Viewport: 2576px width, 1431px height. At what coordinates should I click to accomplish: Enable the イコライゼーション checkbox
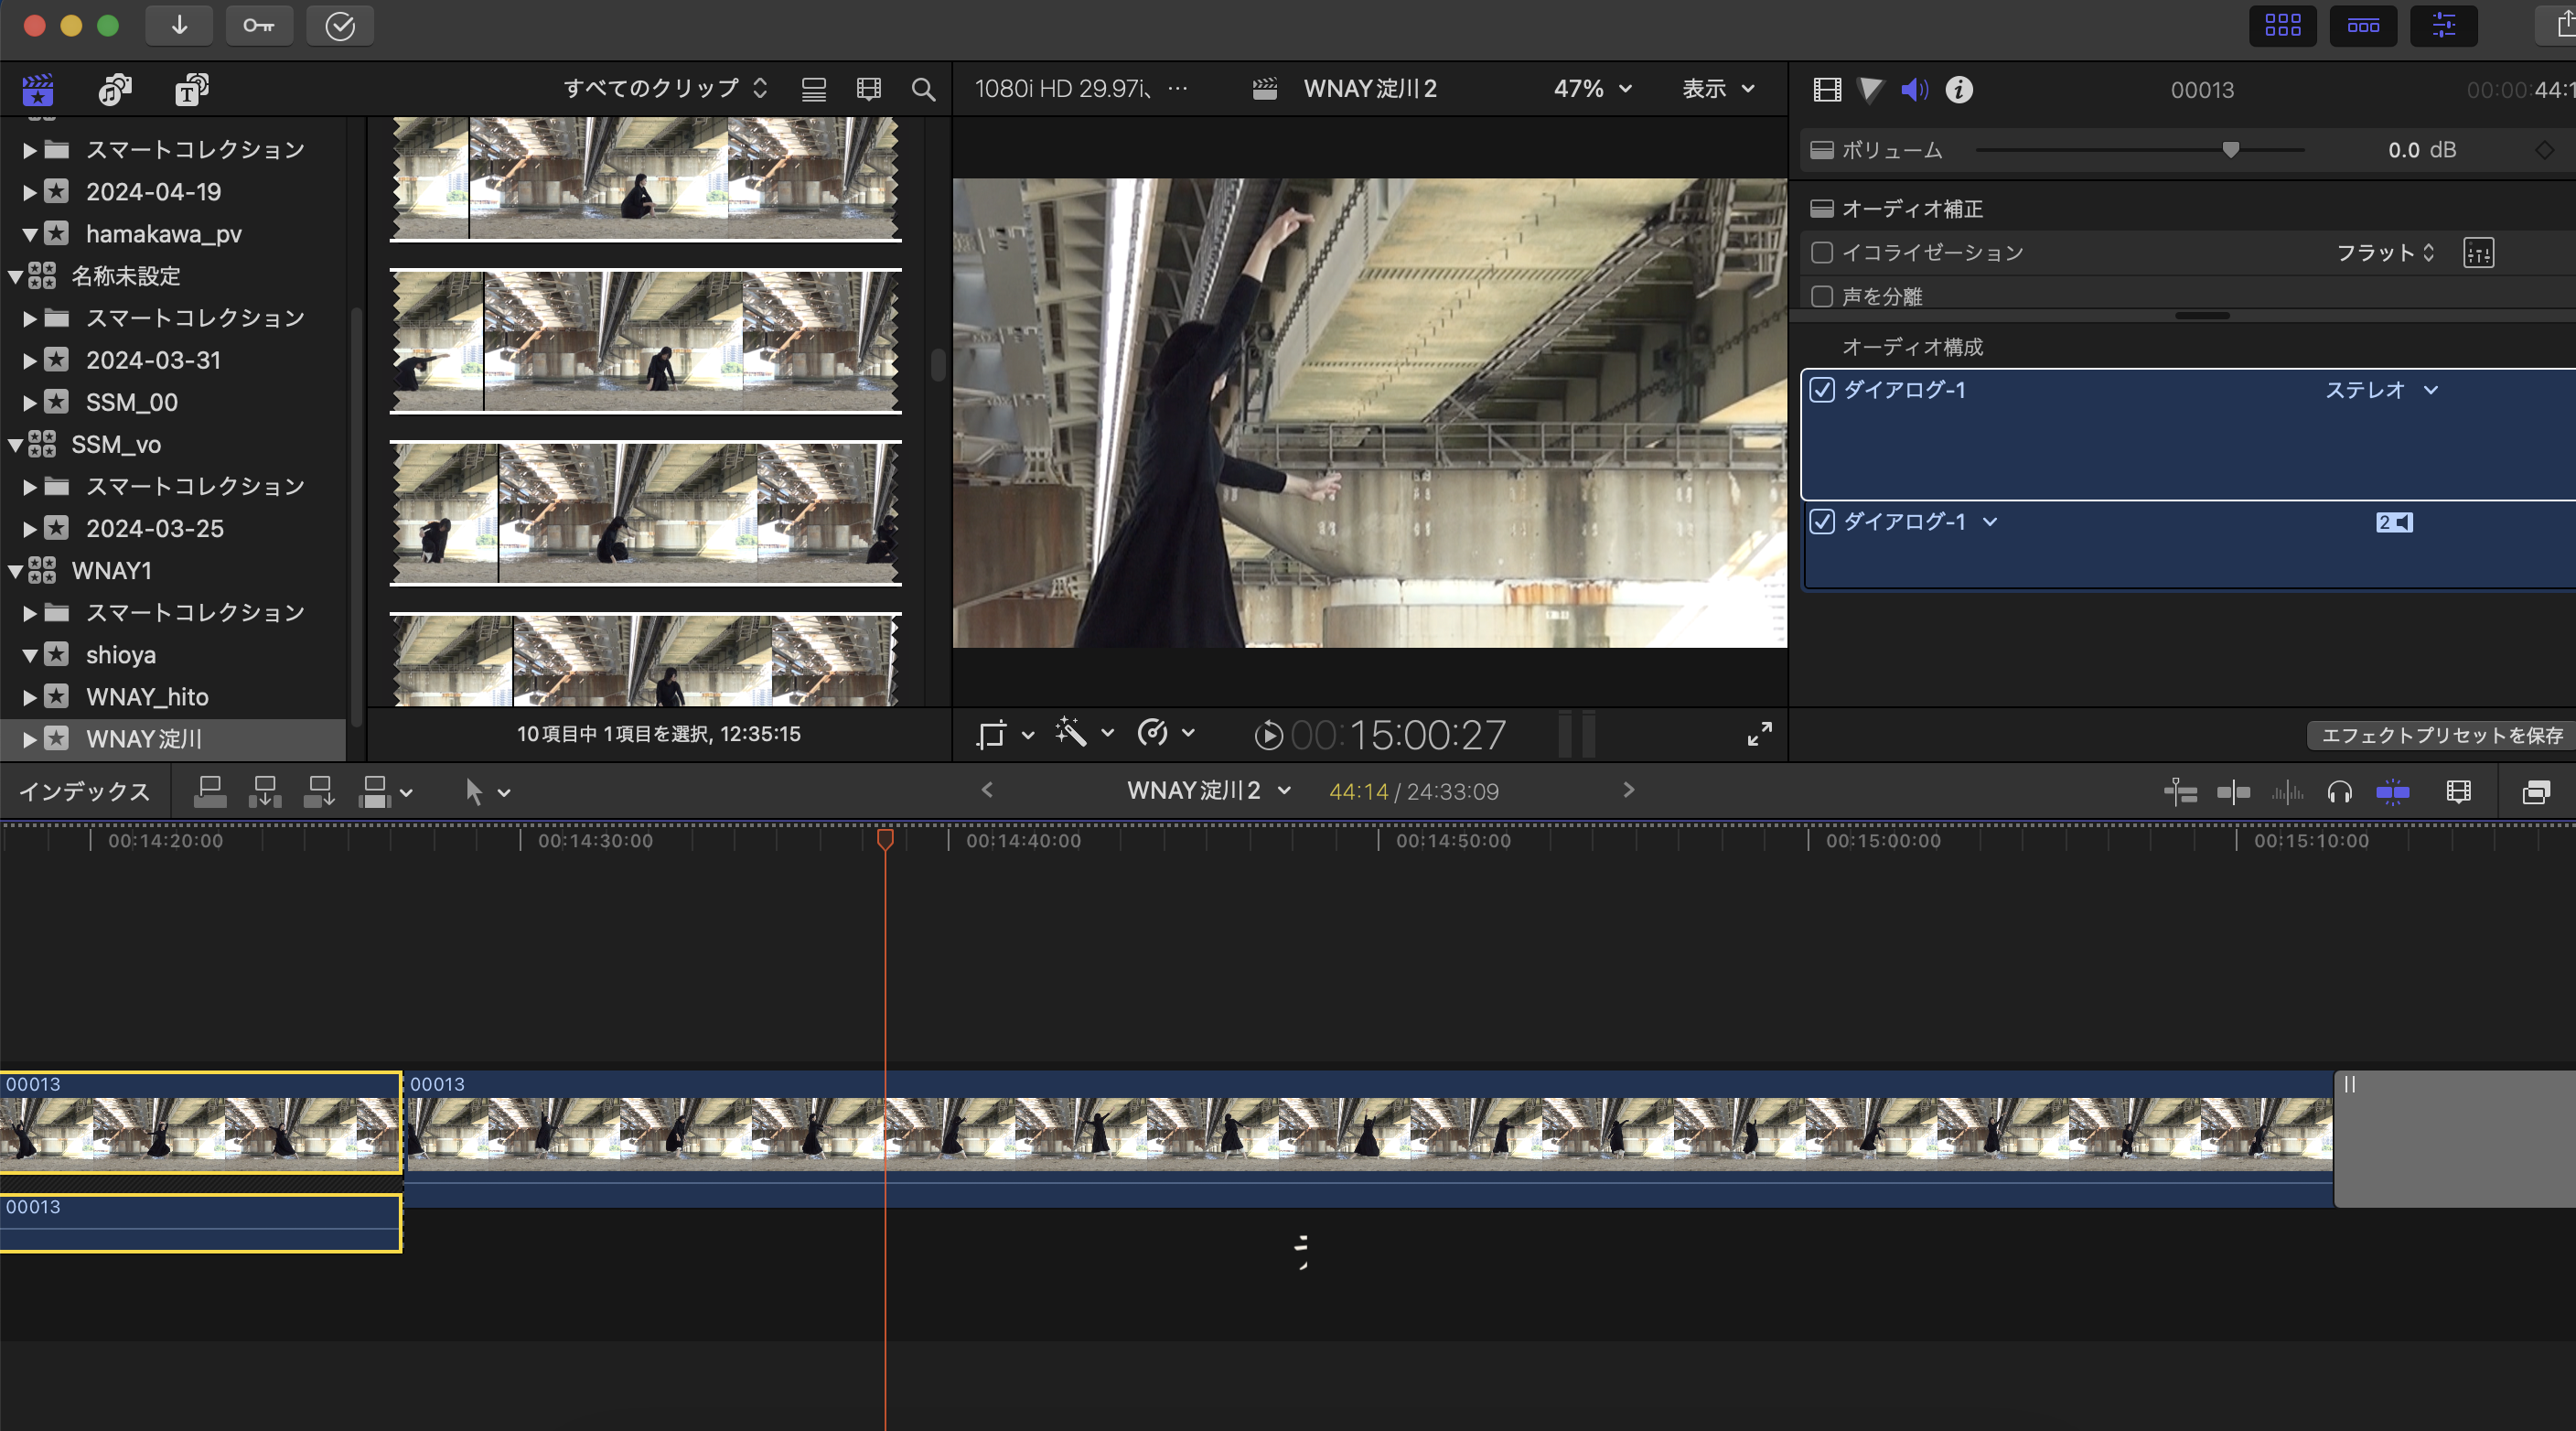pyautogui.click(x=1821, y=253)
